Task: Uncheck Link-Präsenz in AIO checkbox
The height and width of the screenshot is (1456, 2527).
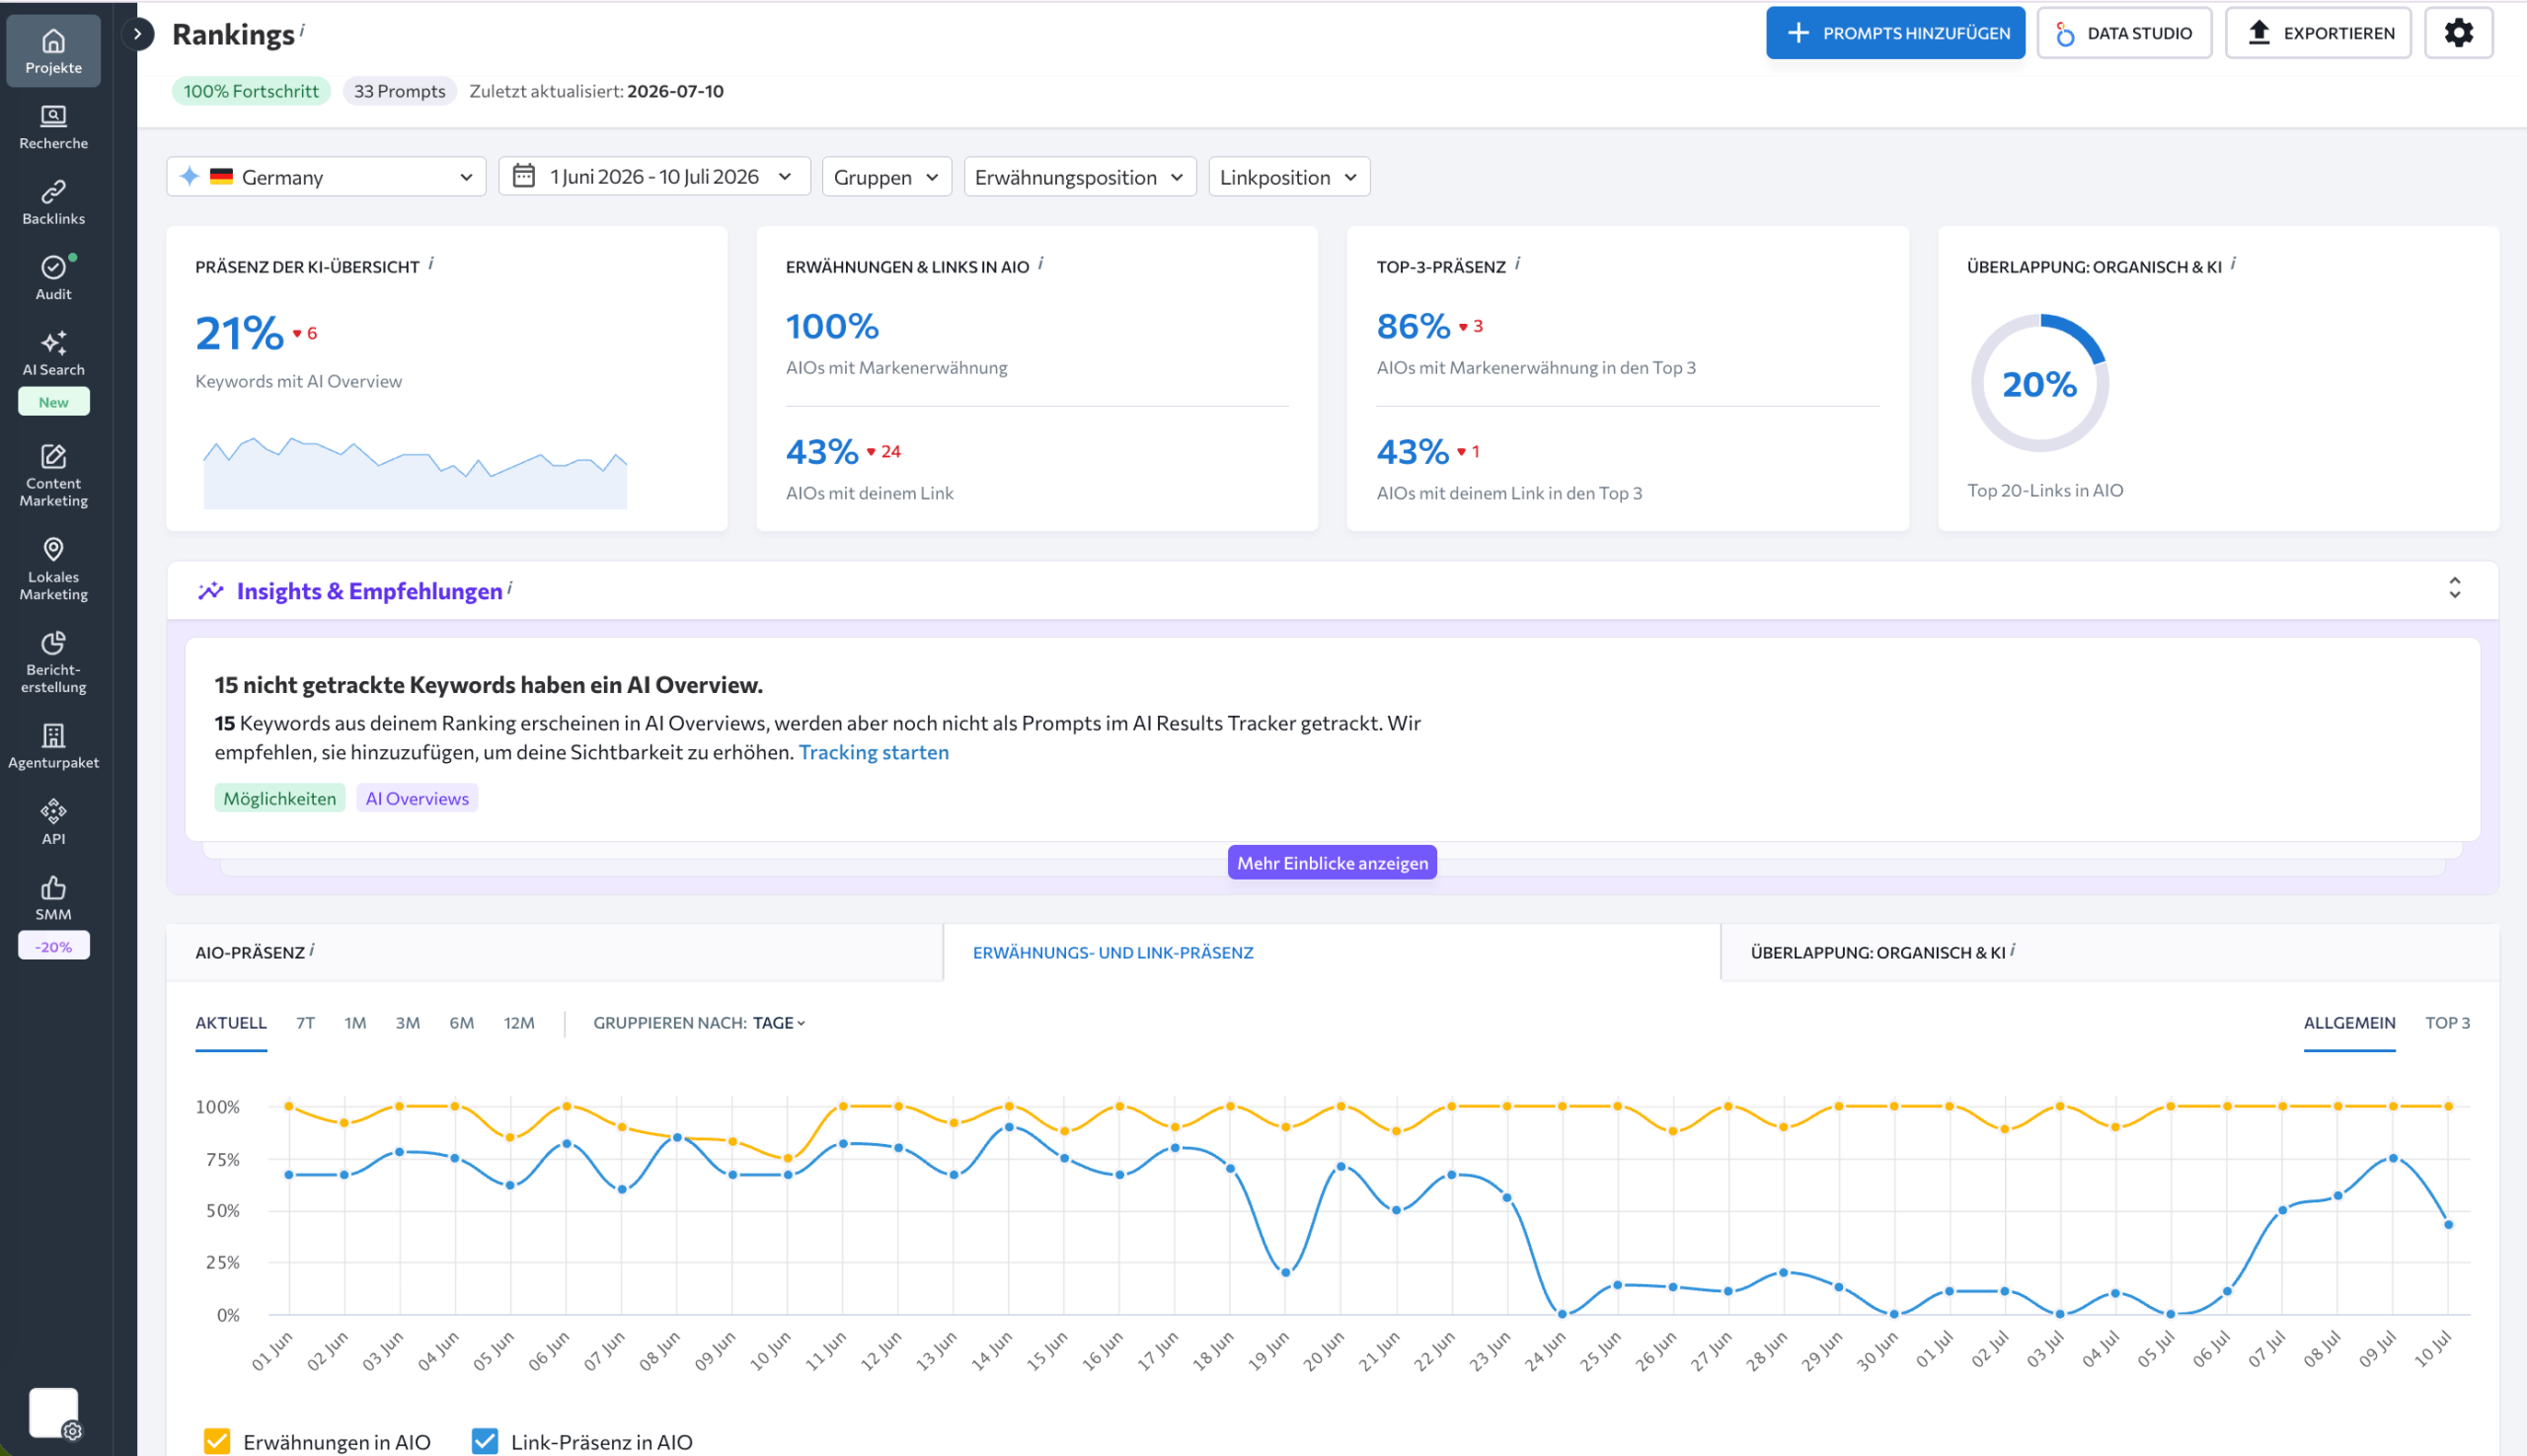Action: click(485, 1441)
